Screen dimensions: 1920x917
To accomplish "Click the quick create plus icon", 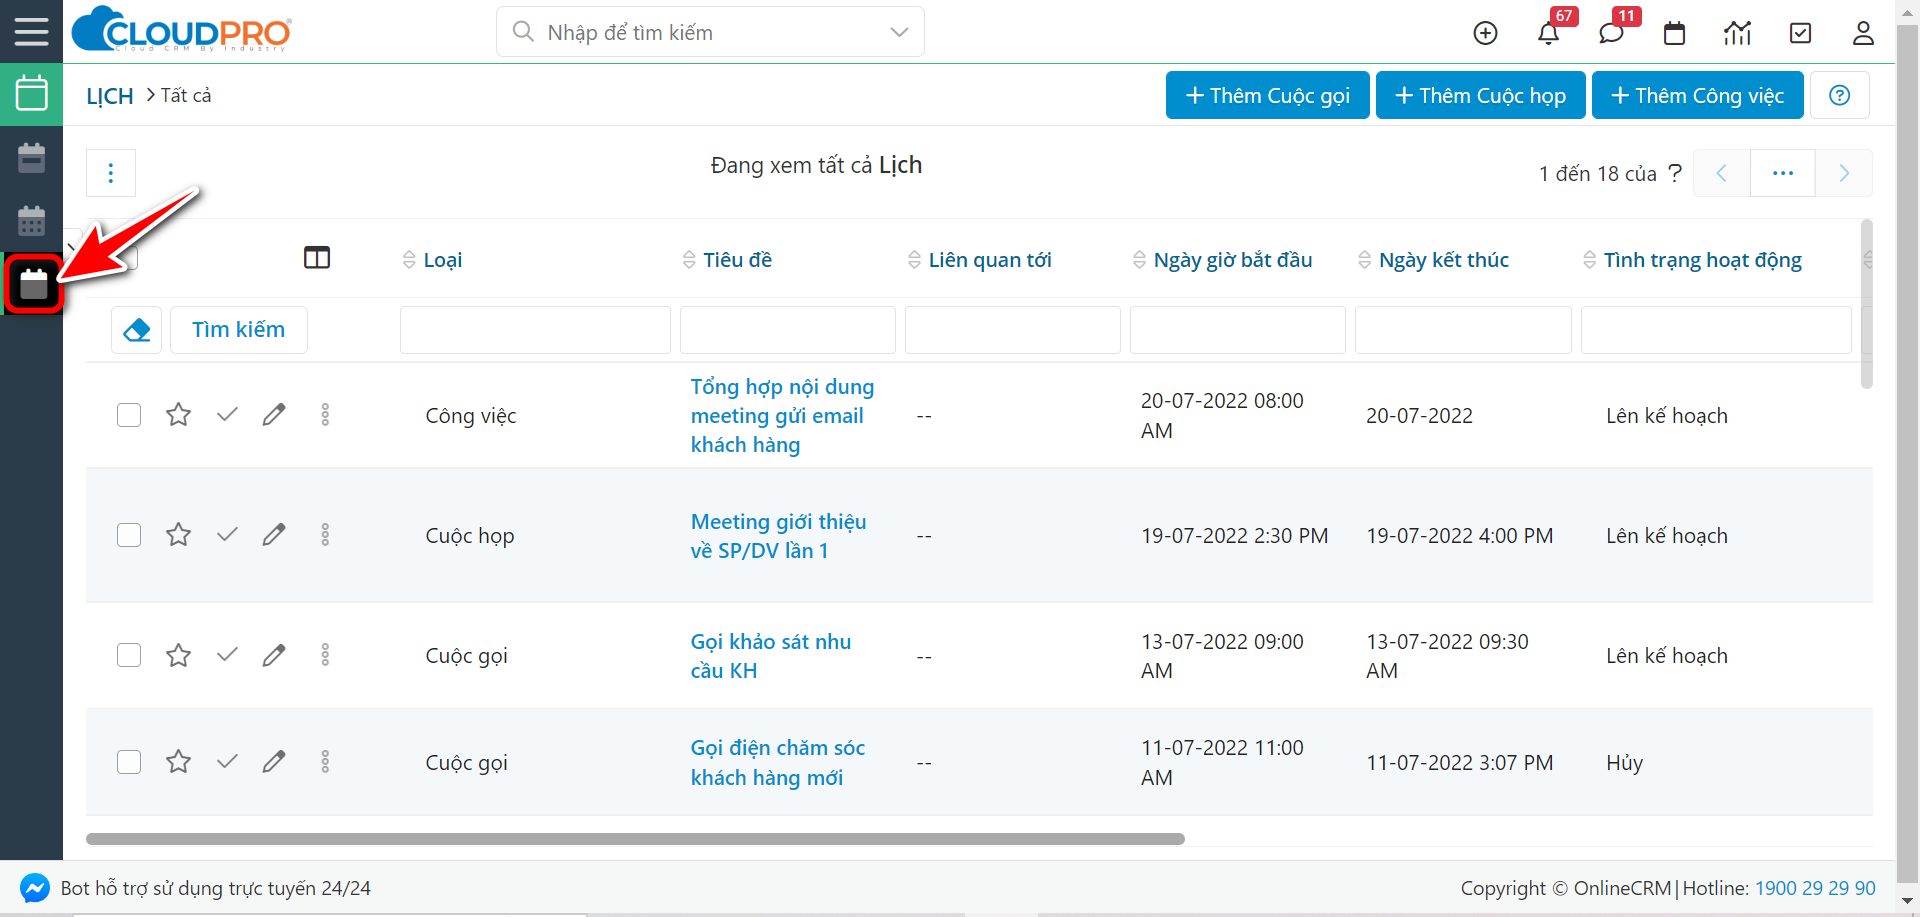I will [1485, 33].
